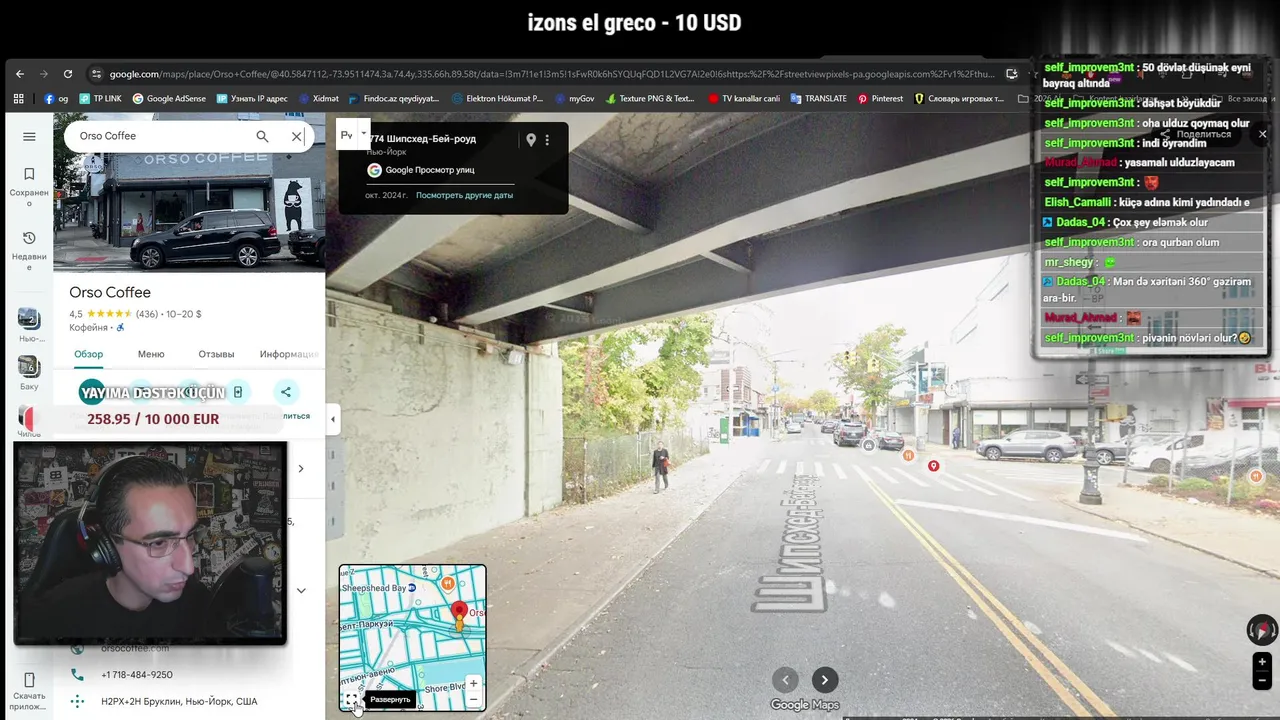This screenshot has height=720, width=1280.
Task: Click the Поделиться share button
Action: click(1195, 134)
